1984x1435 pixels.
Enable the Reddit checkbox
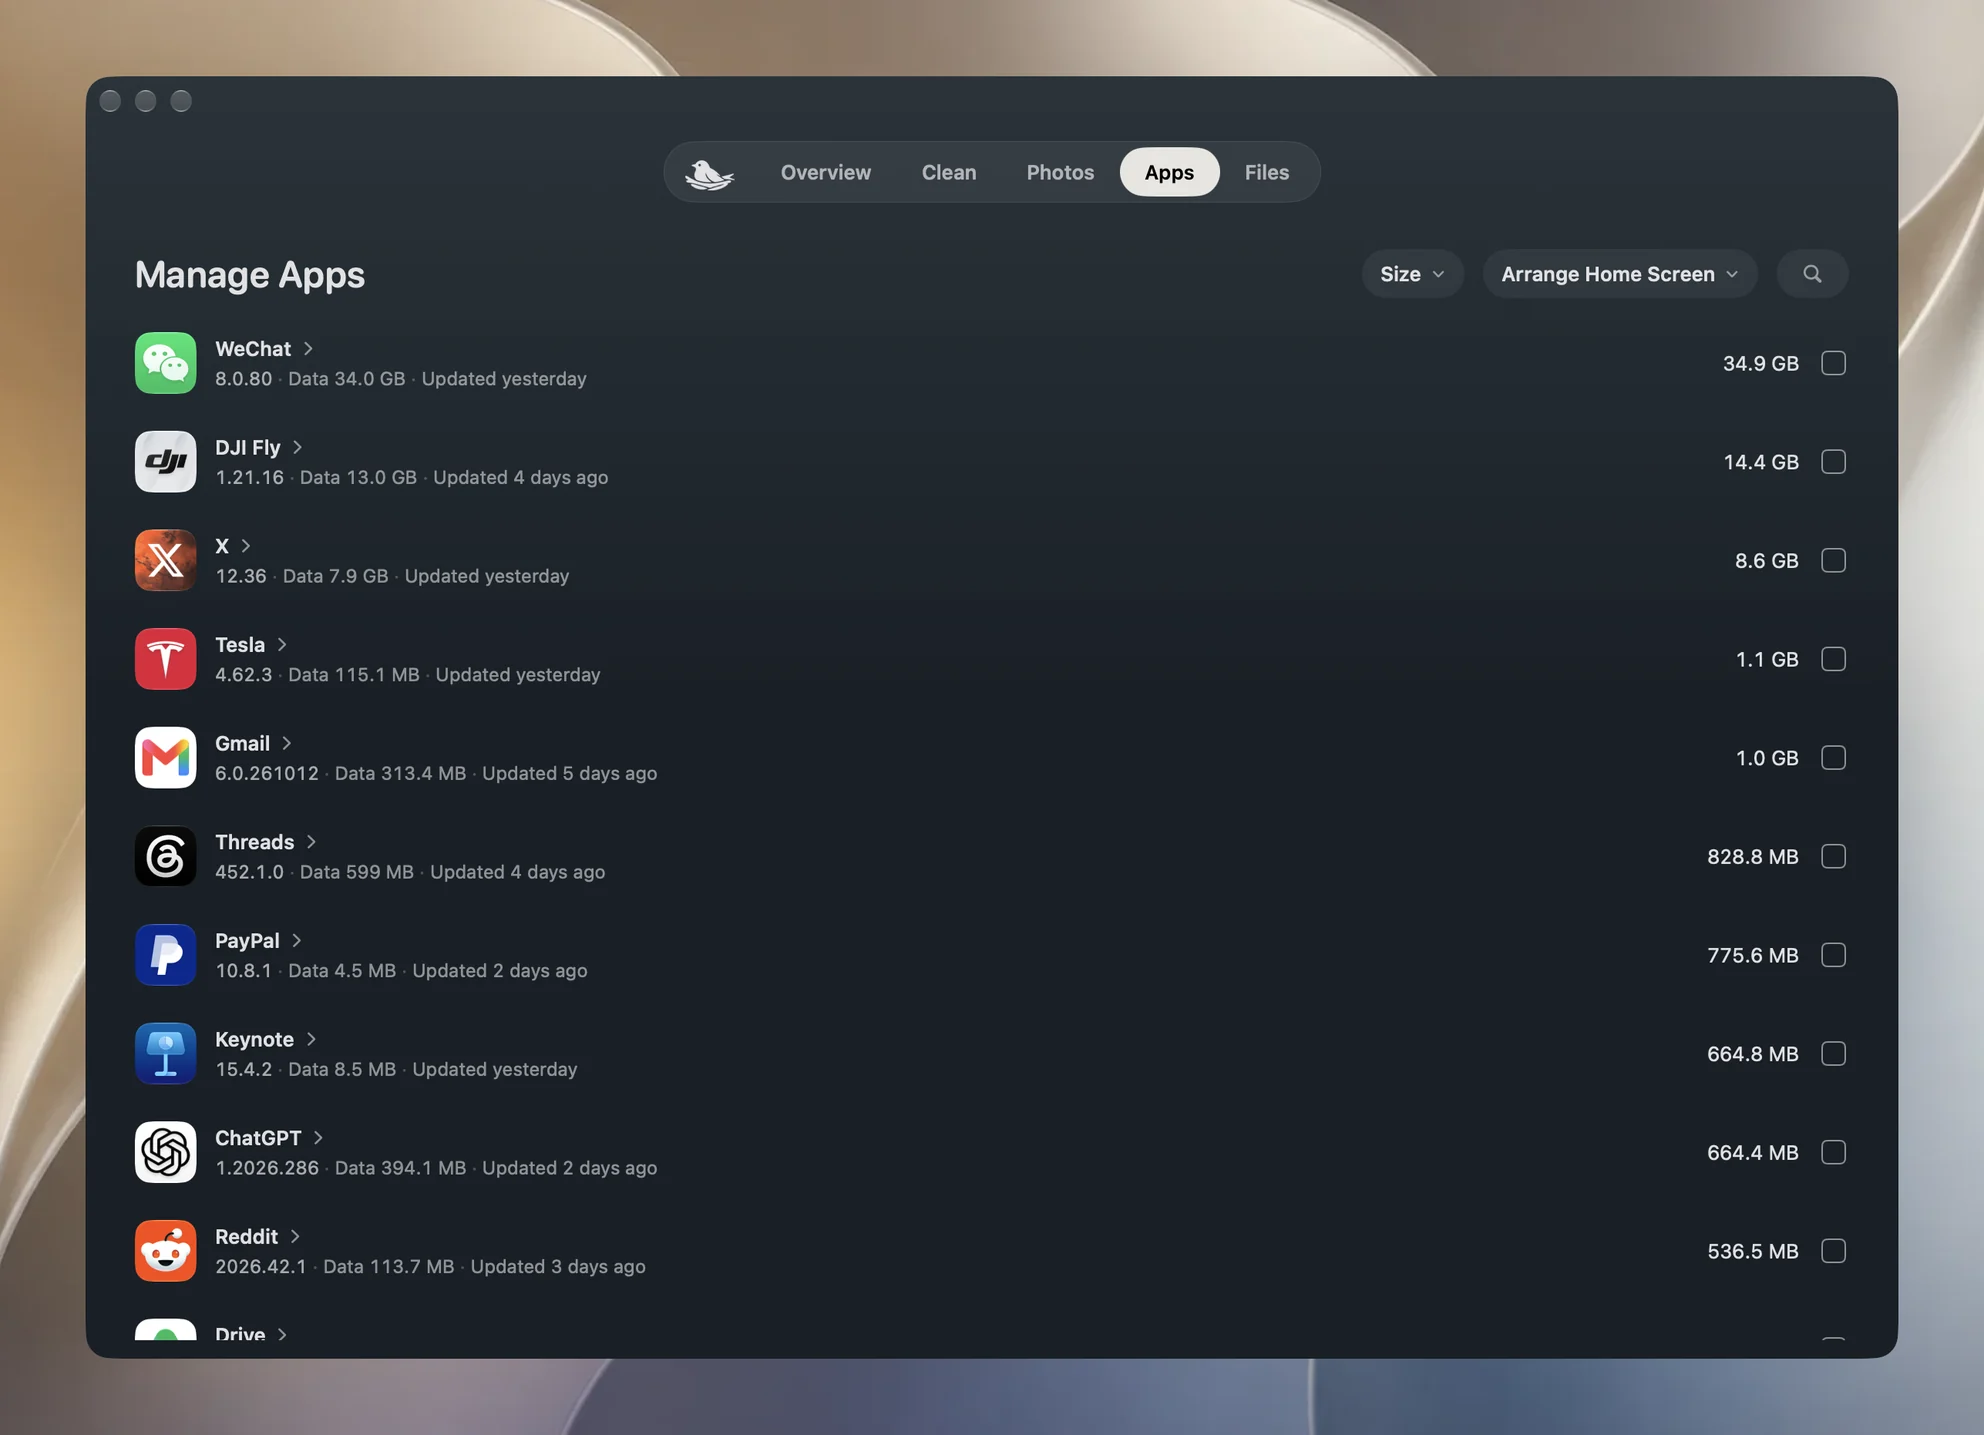tap(1833, 1251)
